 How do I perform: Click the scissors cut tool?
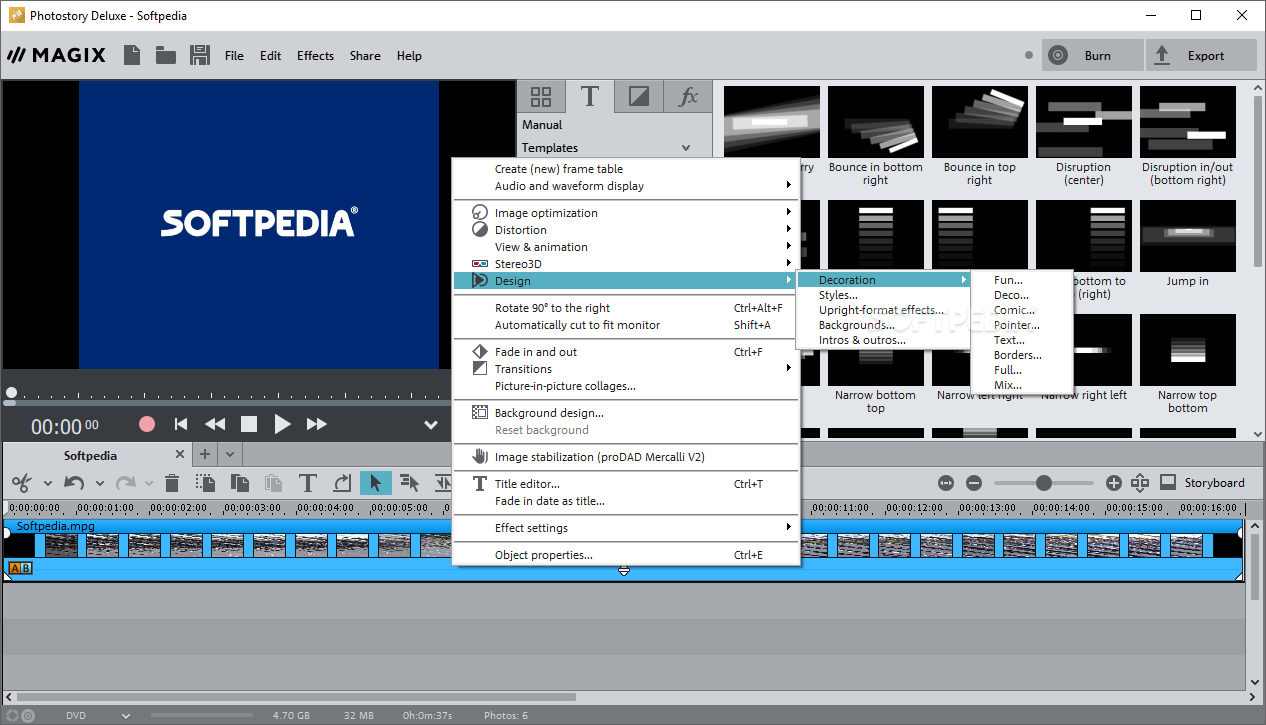tap(22, 483)
